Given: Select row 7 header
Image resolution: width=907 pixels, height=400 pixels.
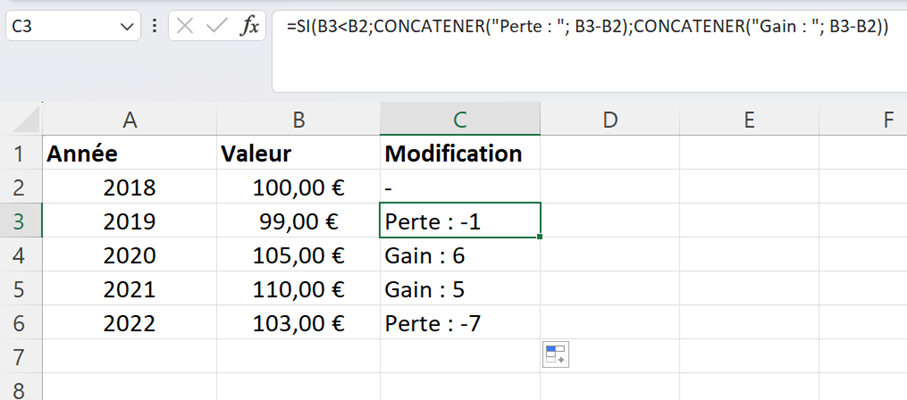Looking at the screenshot, I should coord(21,357).
